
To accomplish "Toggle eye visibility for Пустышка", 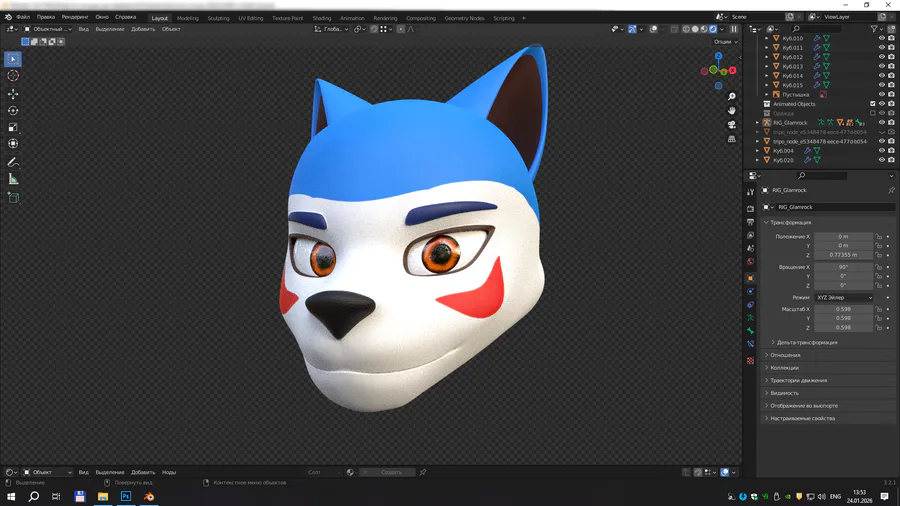I will pyautogui.click(x=882, y=95).
